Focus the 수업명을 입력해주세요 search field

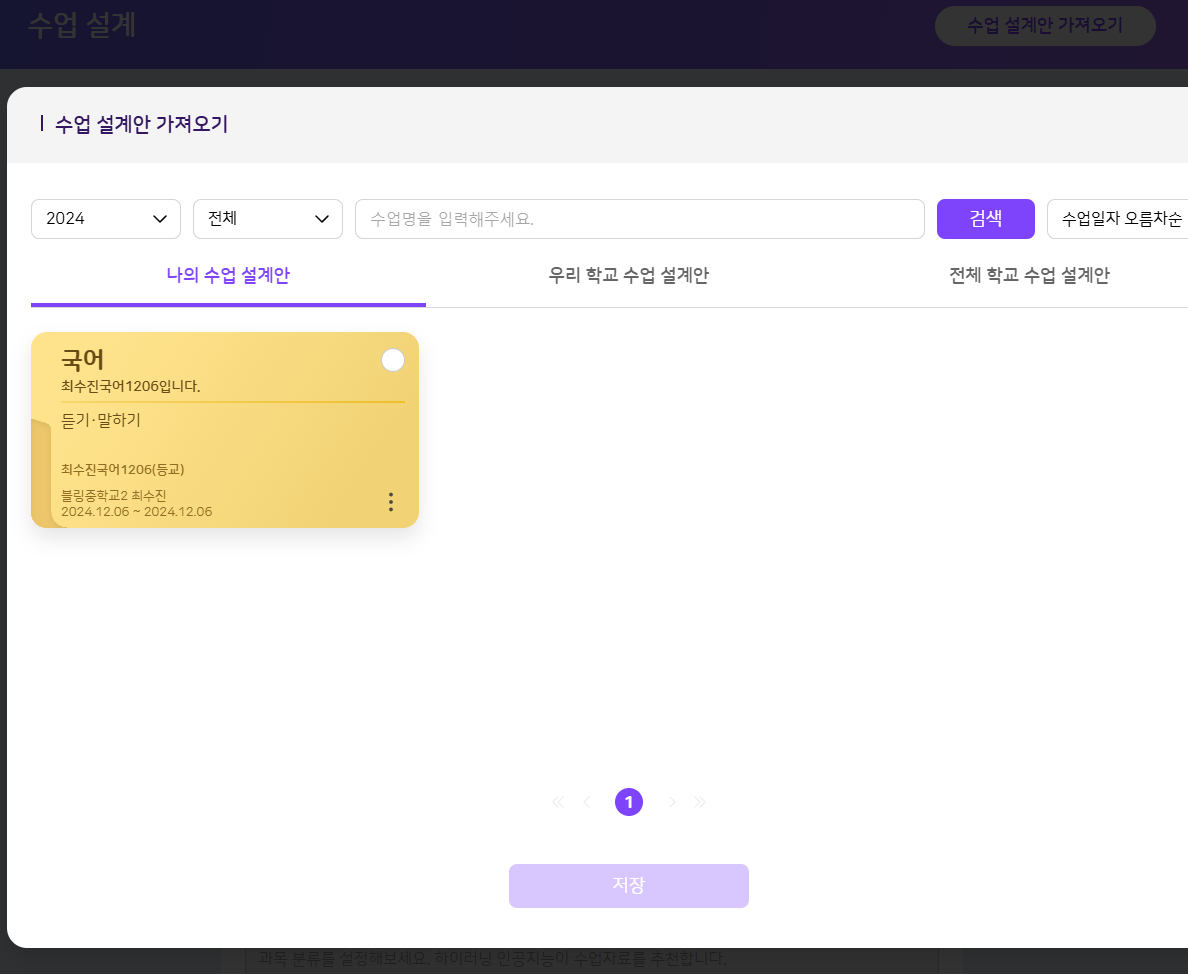[x=639, y=219]
